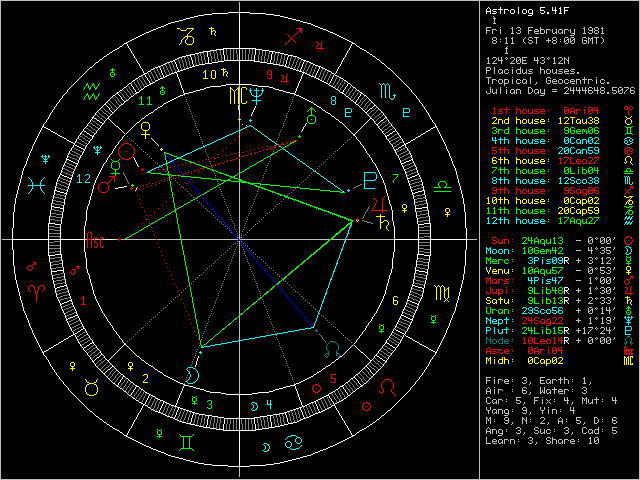Click the Virgo glyph in the outer zodiac ring
Image resolution: width=640 pixels, height=480 pixels.
(442, 293)
